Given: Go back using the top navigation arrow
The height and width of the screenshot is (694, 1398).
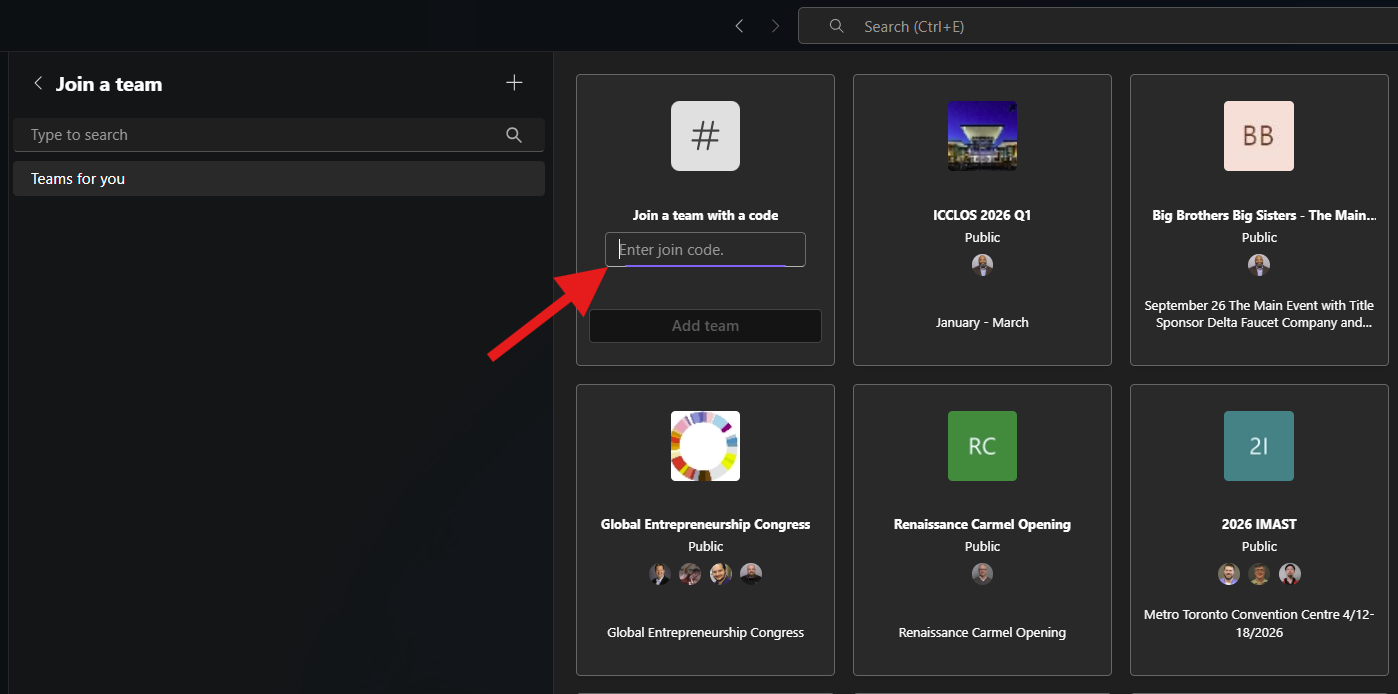Looking at the screenshot, I should click(739, 26).
